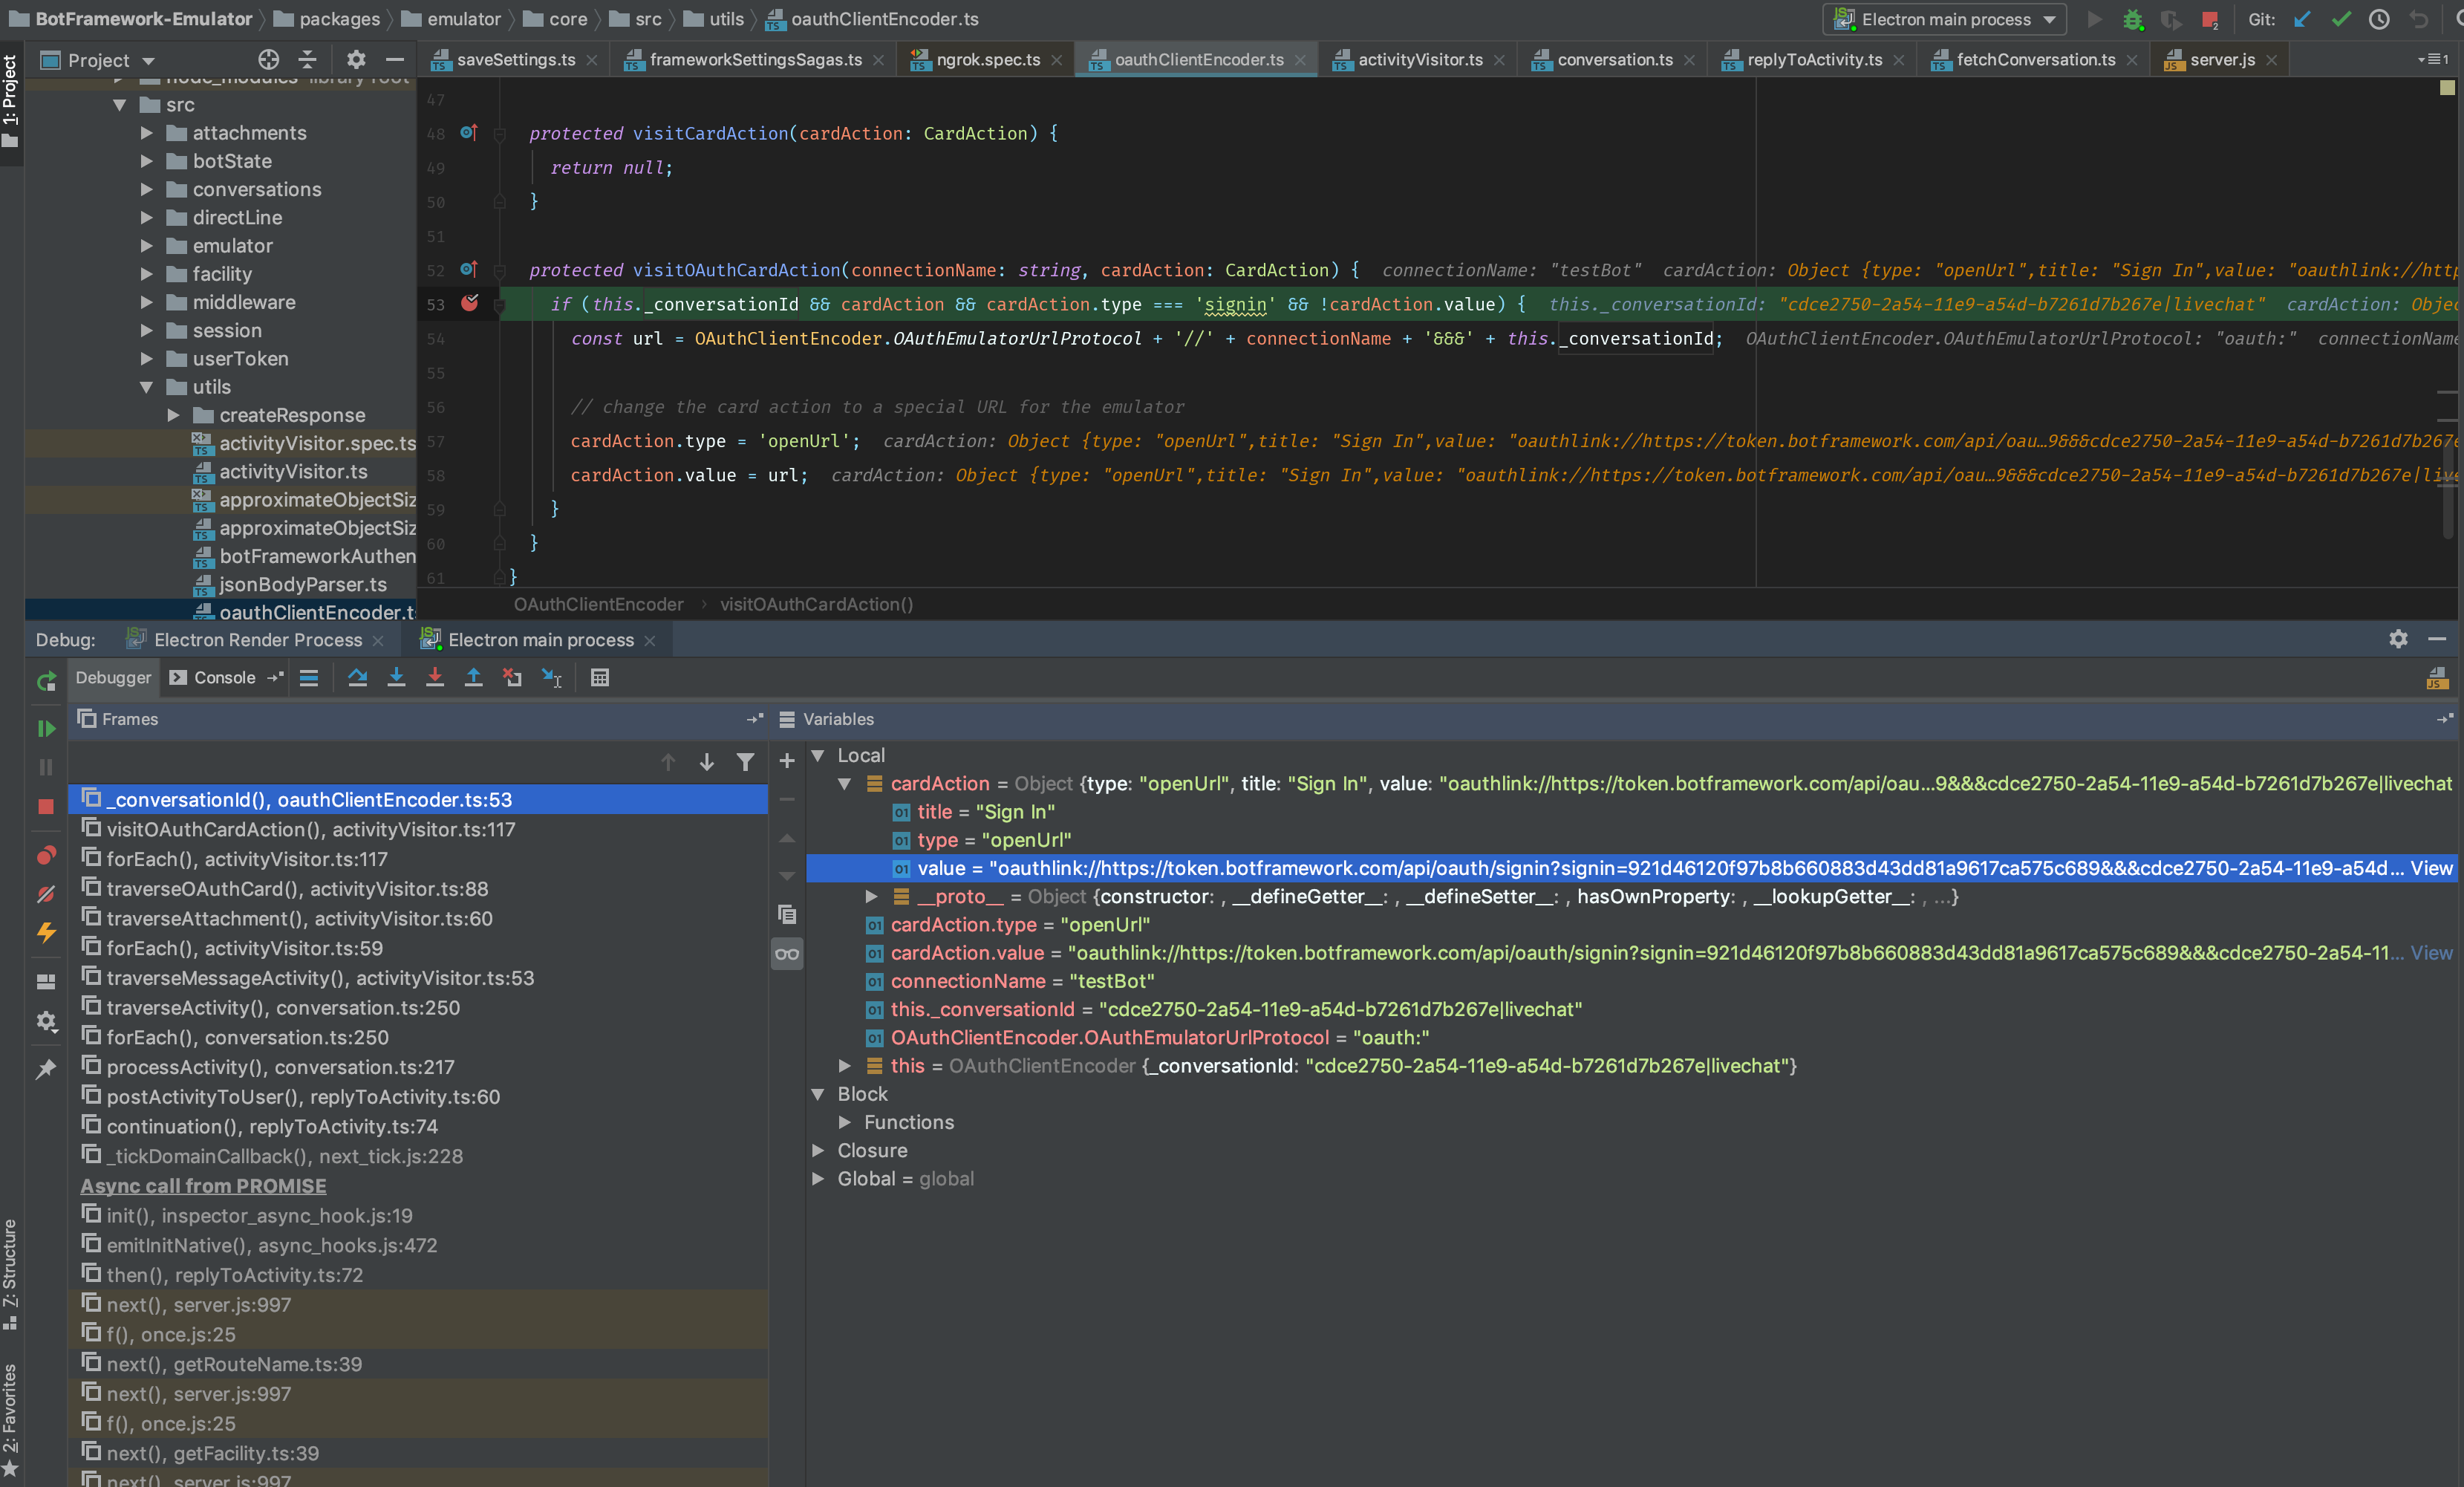Toggle the frames filter funnel icon
Screen dimensions: 2464x1487
point(746,762)
